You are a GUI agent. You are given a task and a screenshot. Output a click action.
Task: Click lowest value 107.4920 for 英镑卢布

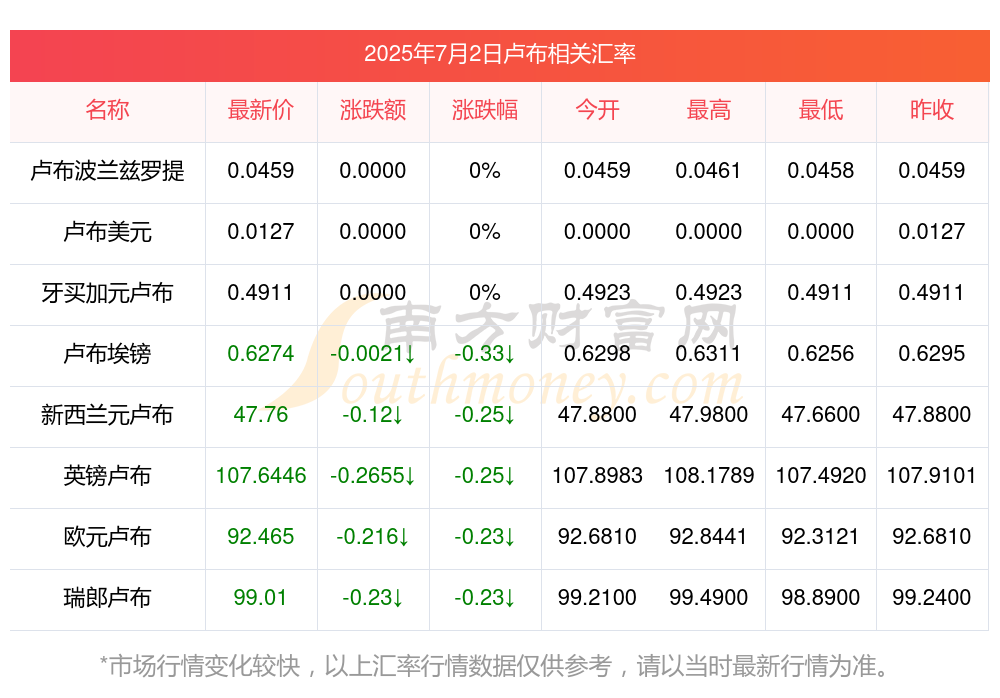click(x=821, y=476)
